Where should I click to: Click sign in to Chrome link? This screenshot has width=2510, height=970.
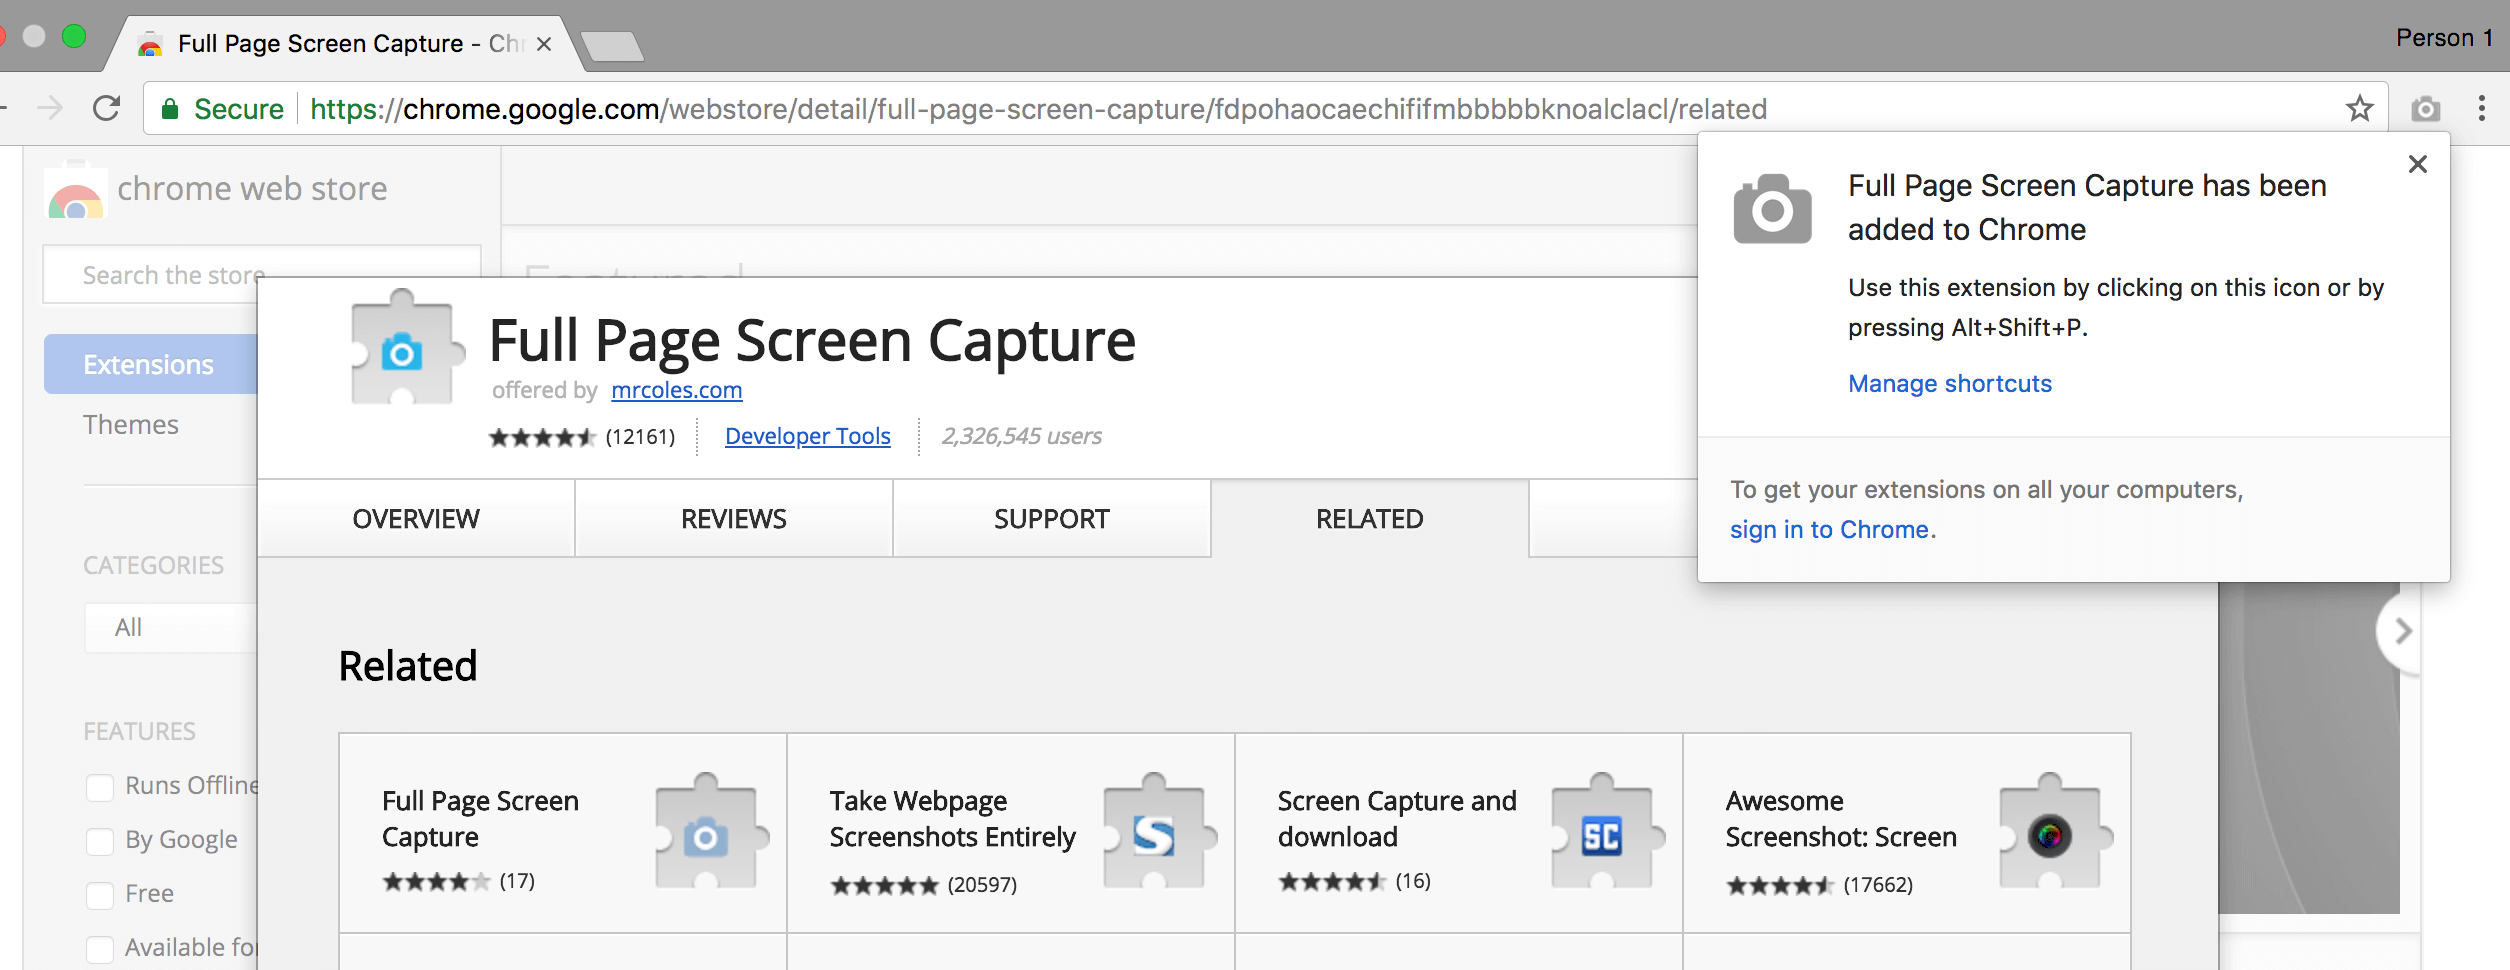coord(1830,530)
